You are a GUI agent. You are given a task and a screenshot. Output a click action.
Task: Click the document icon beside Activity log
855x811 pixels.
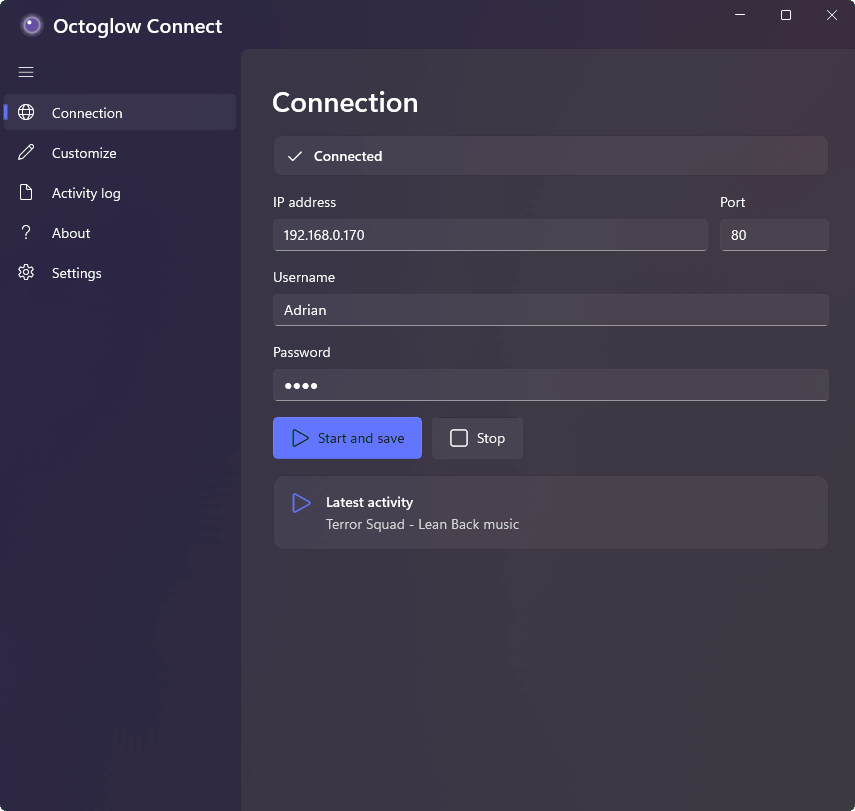[26, 193]
